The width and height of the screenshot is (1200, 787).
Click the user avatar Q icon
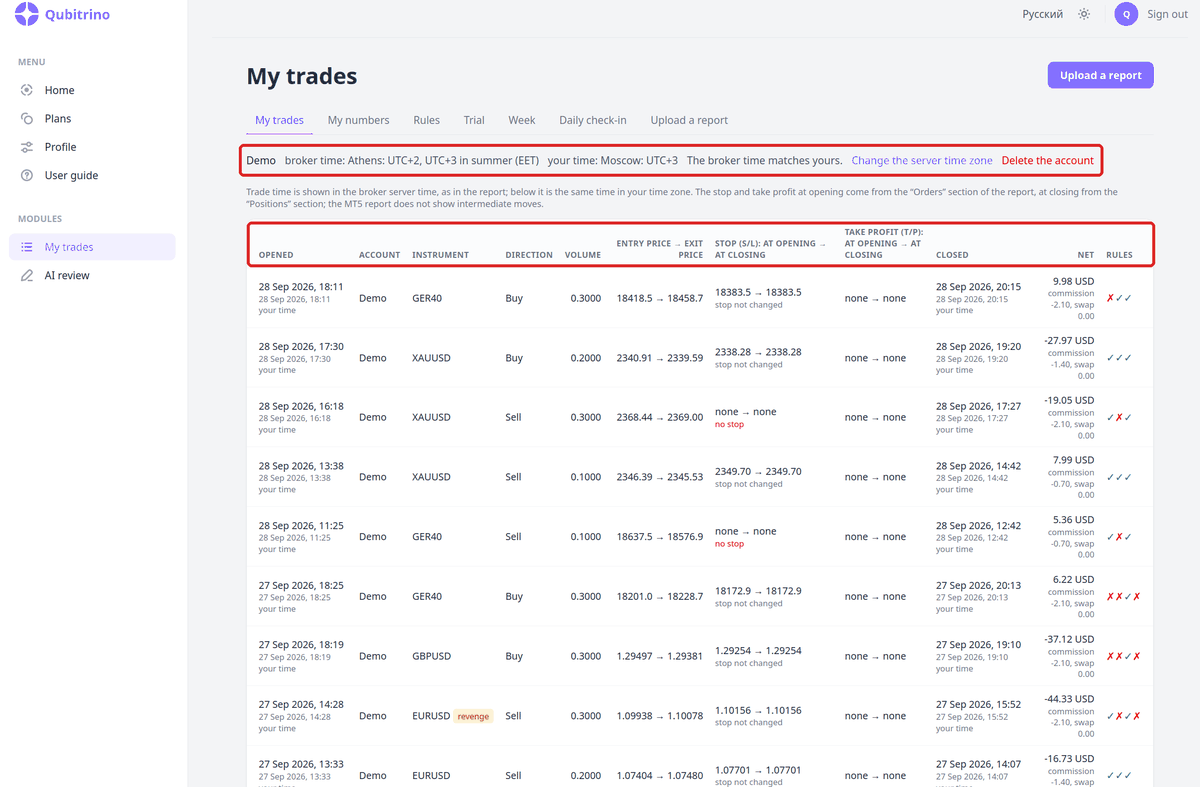[1127, 14]
